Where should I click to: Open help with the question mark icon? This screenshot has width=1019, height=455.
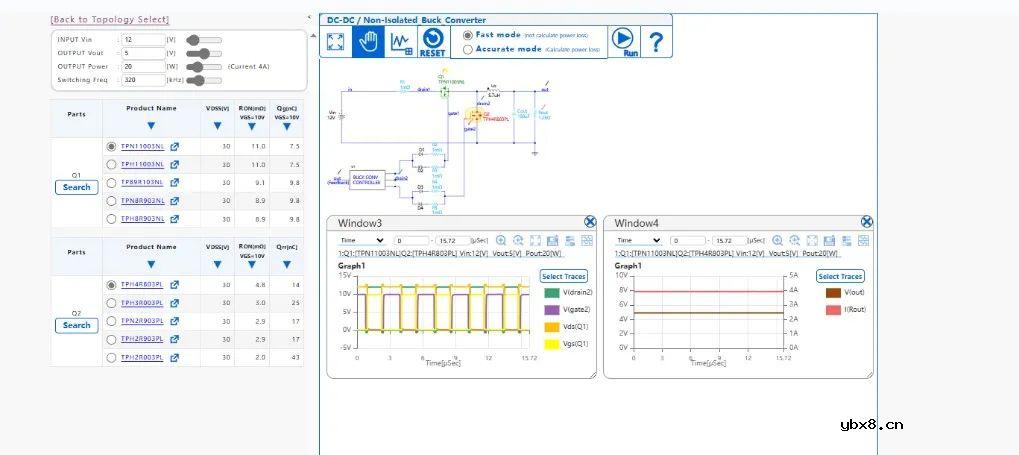click(656, 42)
